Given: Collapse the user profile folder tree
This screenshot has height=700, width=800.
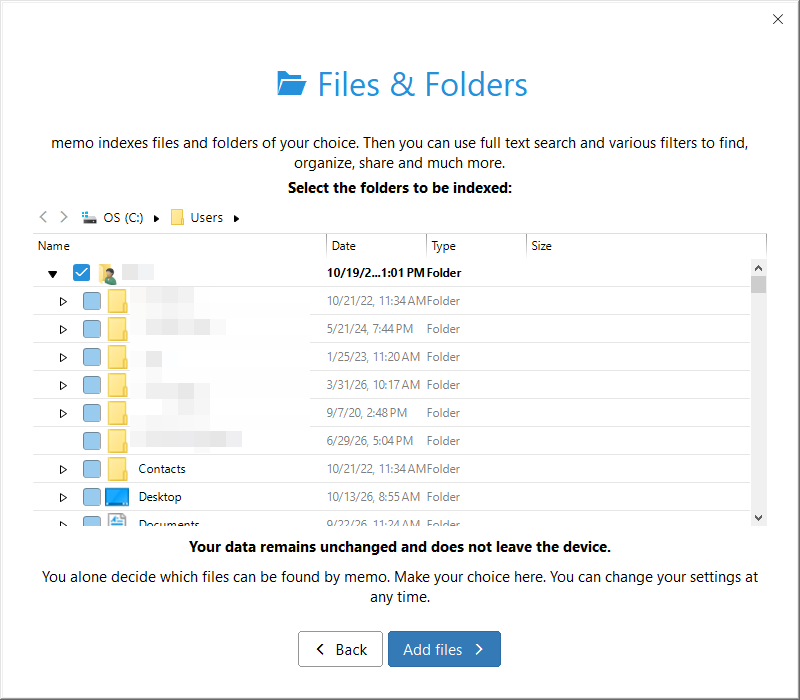Looking at the screenshot, I should [x=53, y=274].
